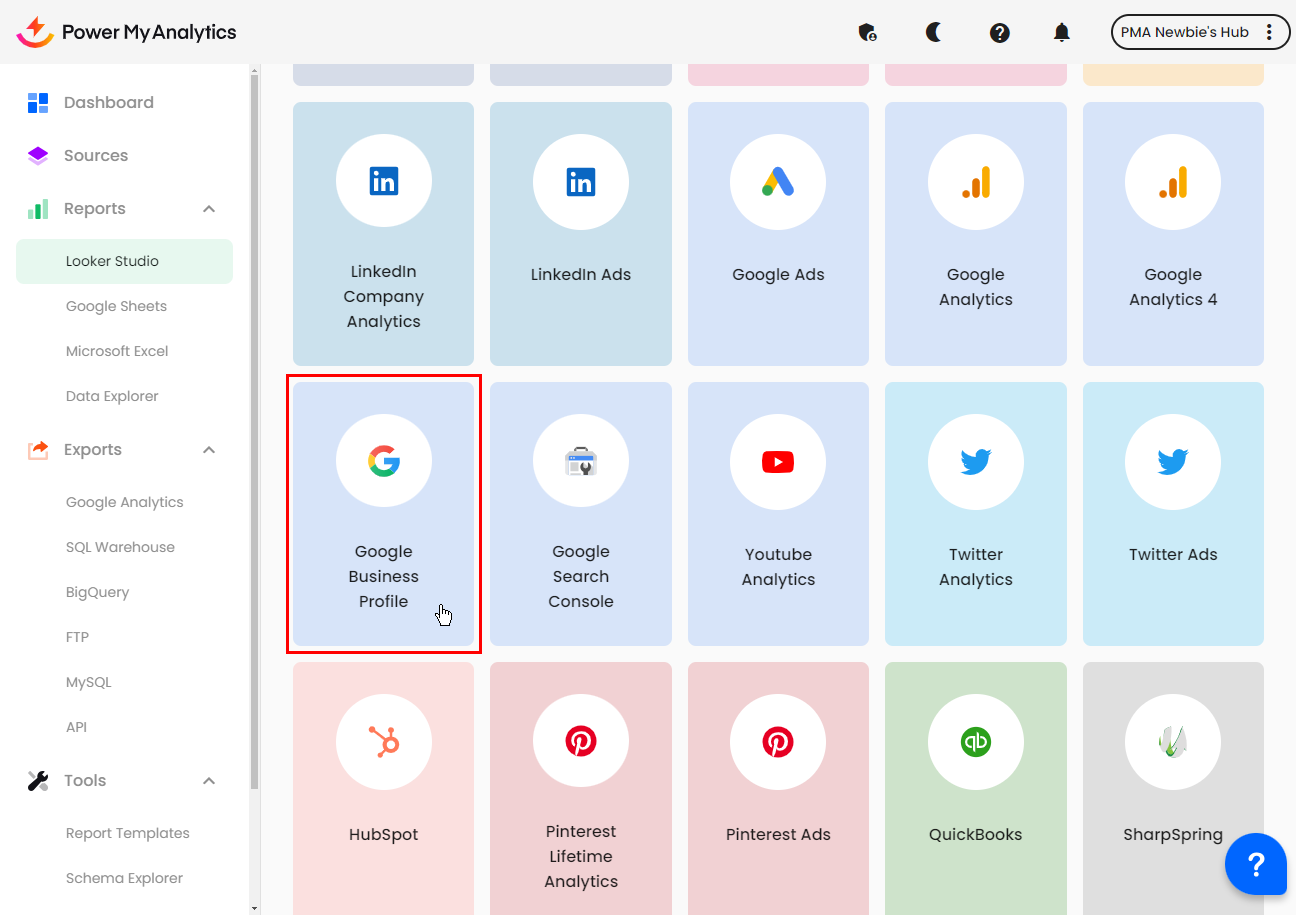Open the Google Sheets reports link

(116, 306)
